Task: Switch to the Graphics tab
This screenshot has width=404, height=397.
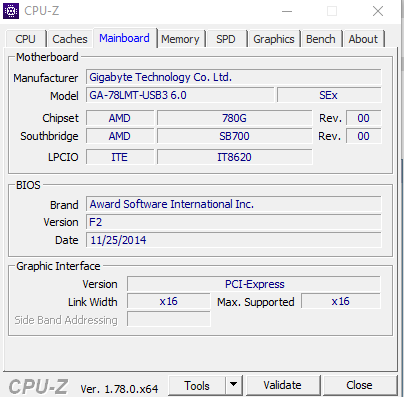Action: [x=274, y=39]
